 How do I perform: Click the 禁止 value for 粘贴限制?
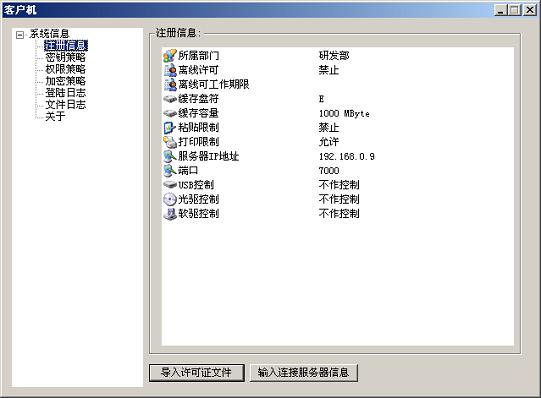pyautogui.click(x=329, y=128)
